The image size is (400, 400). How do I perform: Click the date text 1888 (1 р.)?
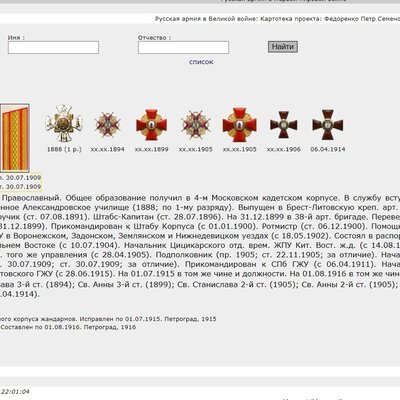tap(64, 149)
